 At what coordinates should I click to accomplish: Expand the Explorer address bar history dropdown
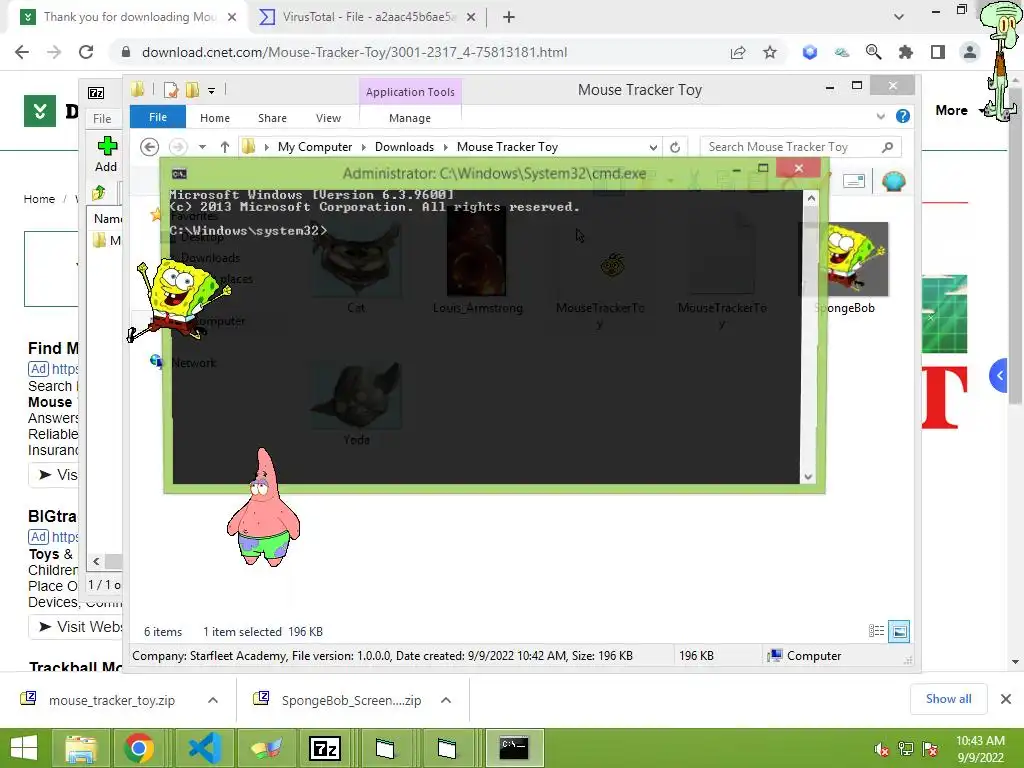pyautogui.click(x=653, y=148)
